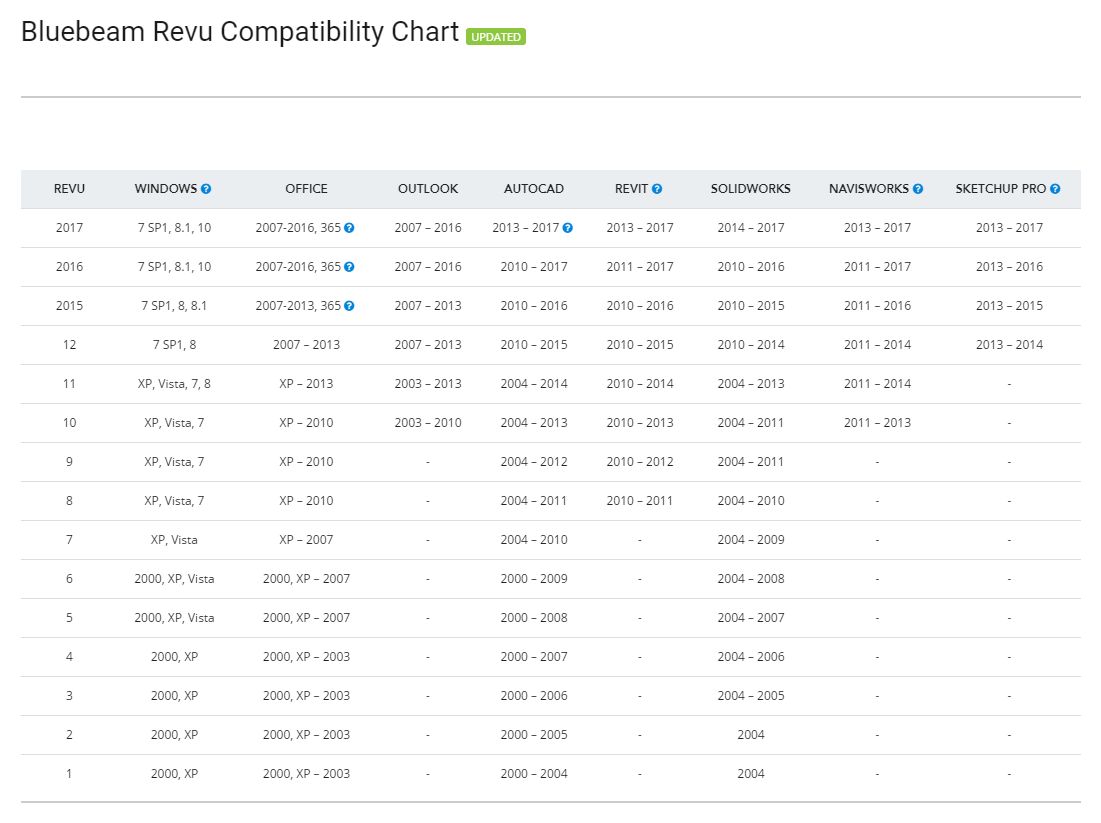Click the OFFICE column header

306,189
